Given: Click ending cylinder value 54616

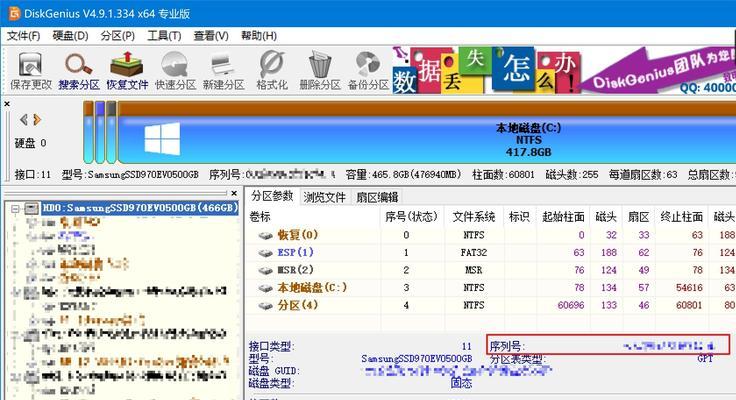Looking at the screenshot, I should coord(689,288).
